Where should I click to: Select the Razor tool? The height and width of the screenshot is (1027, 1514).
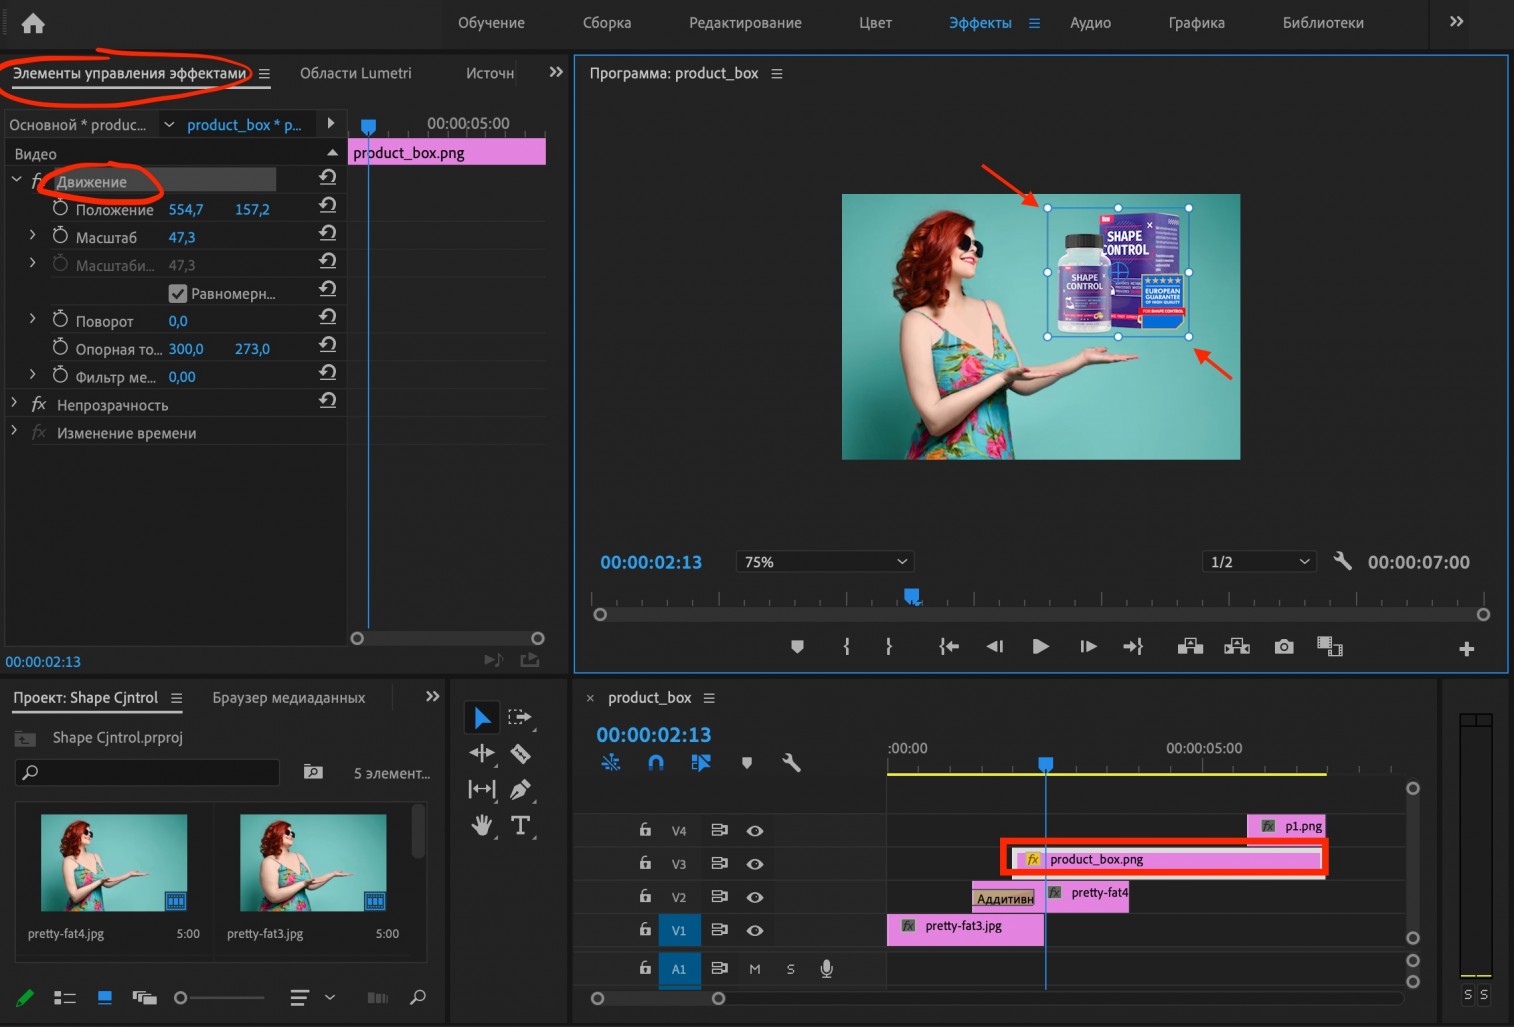click(x=520, y=753)
